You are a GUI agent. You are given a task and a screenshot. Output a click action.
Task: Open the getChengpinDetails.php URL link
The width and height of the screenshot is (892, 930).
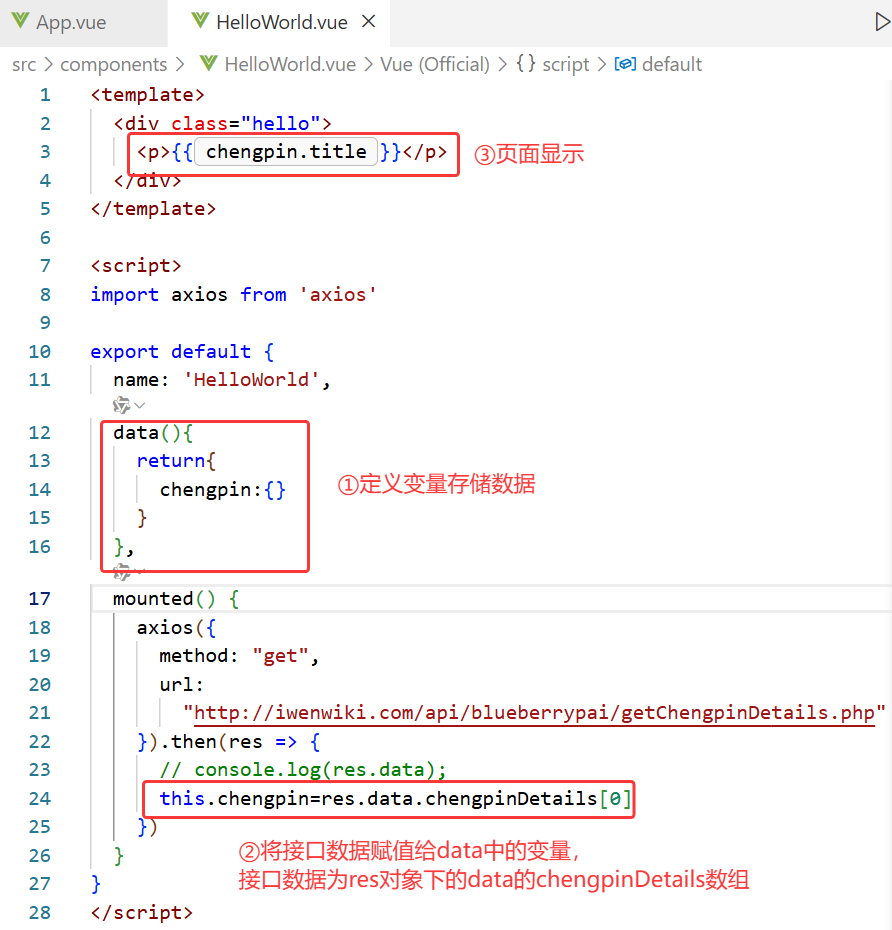(x=534, y=712)
